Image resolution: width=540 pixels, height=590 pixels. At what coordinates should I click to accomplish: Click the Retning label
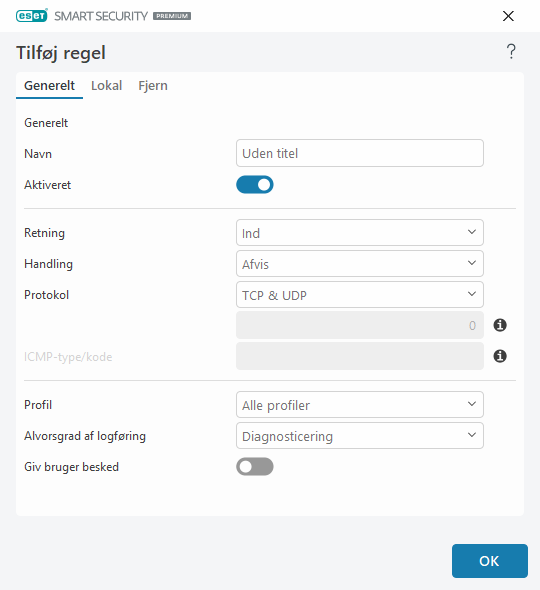coord(44,233)
